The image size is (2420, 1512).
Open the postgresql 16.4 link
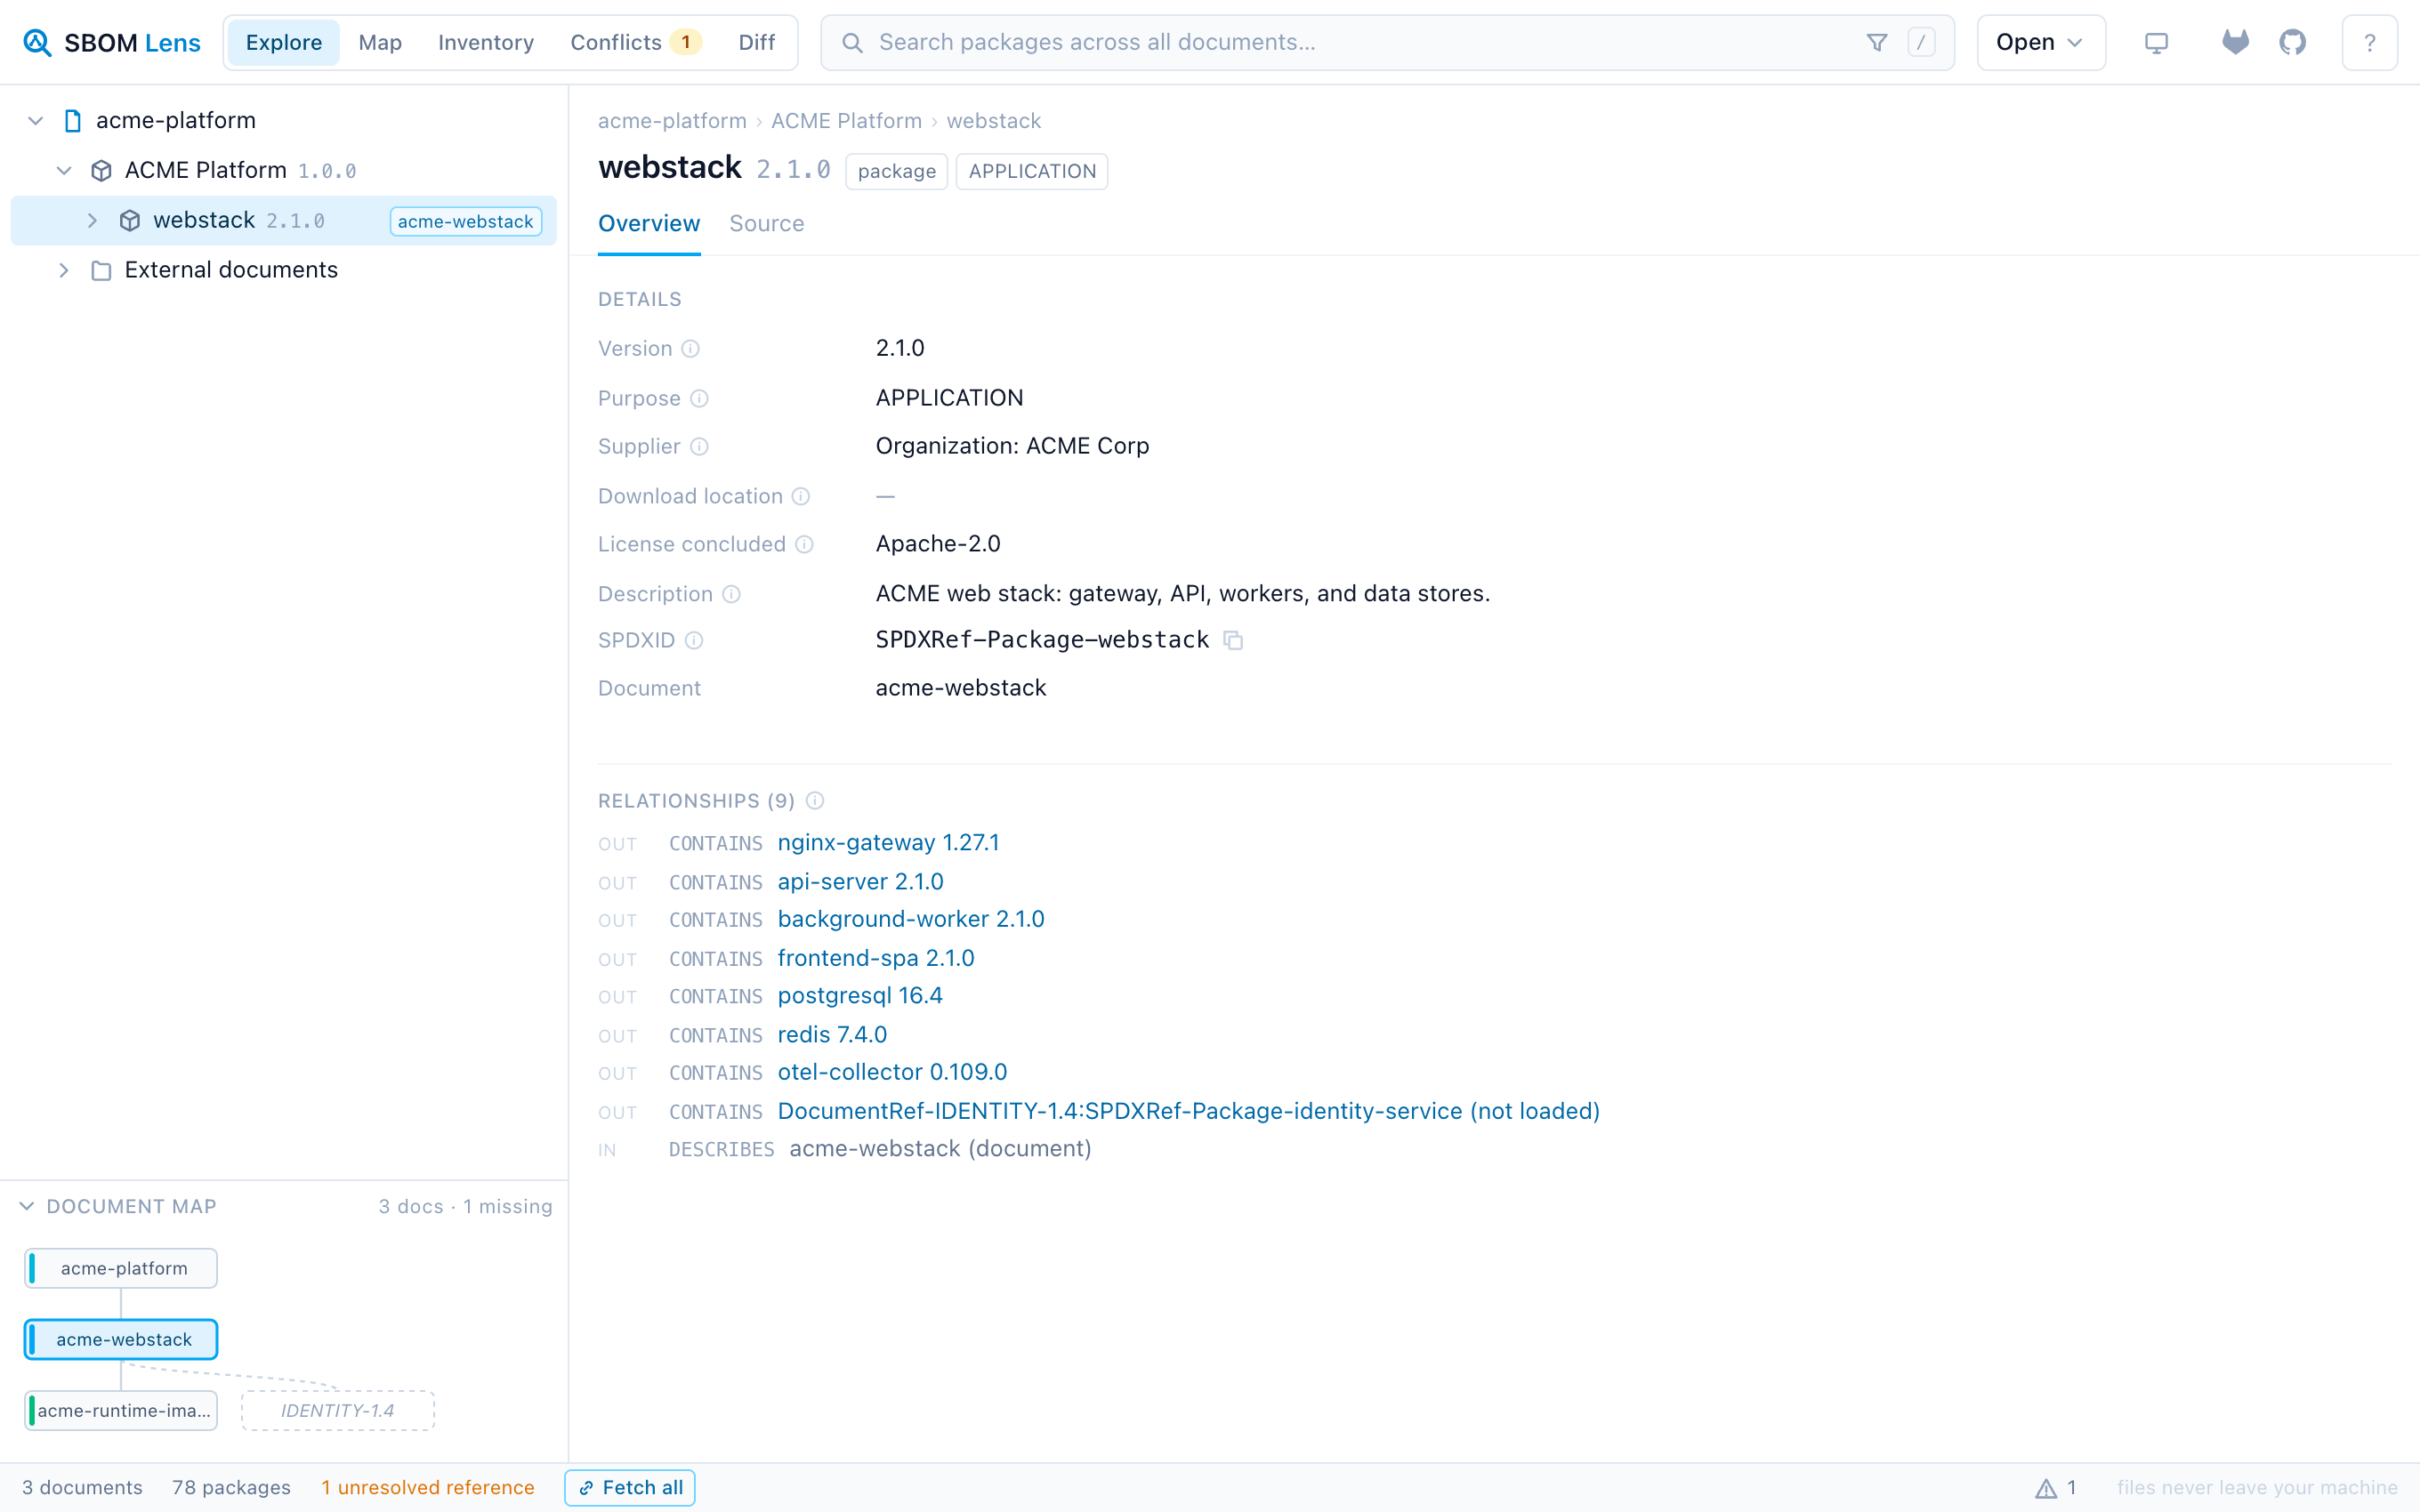[x=860, y=997]
